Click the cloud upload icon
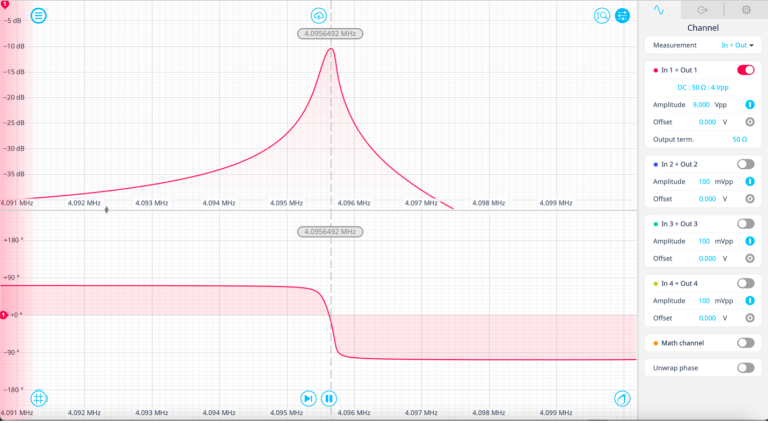The height and width of the screenshot is (423, 768). point(319,16)
